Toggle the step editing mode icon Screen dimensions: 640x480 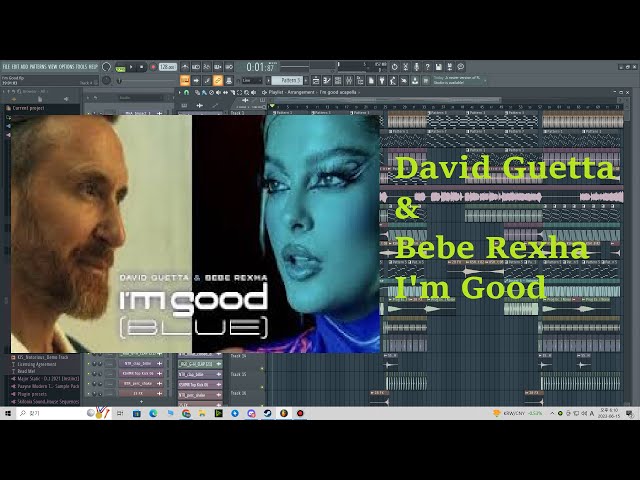click(x=207, y=80)
